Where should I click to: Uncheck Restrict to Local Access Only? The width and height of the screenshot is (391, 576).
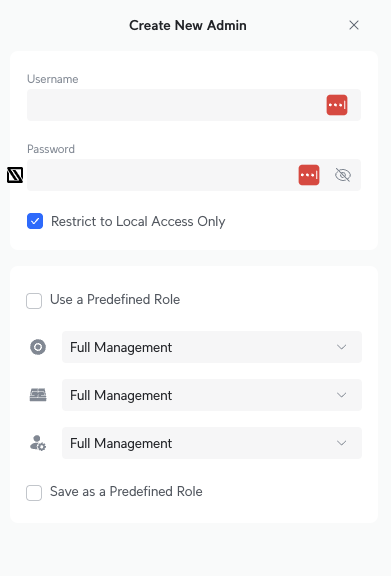[x=35, y=221]
